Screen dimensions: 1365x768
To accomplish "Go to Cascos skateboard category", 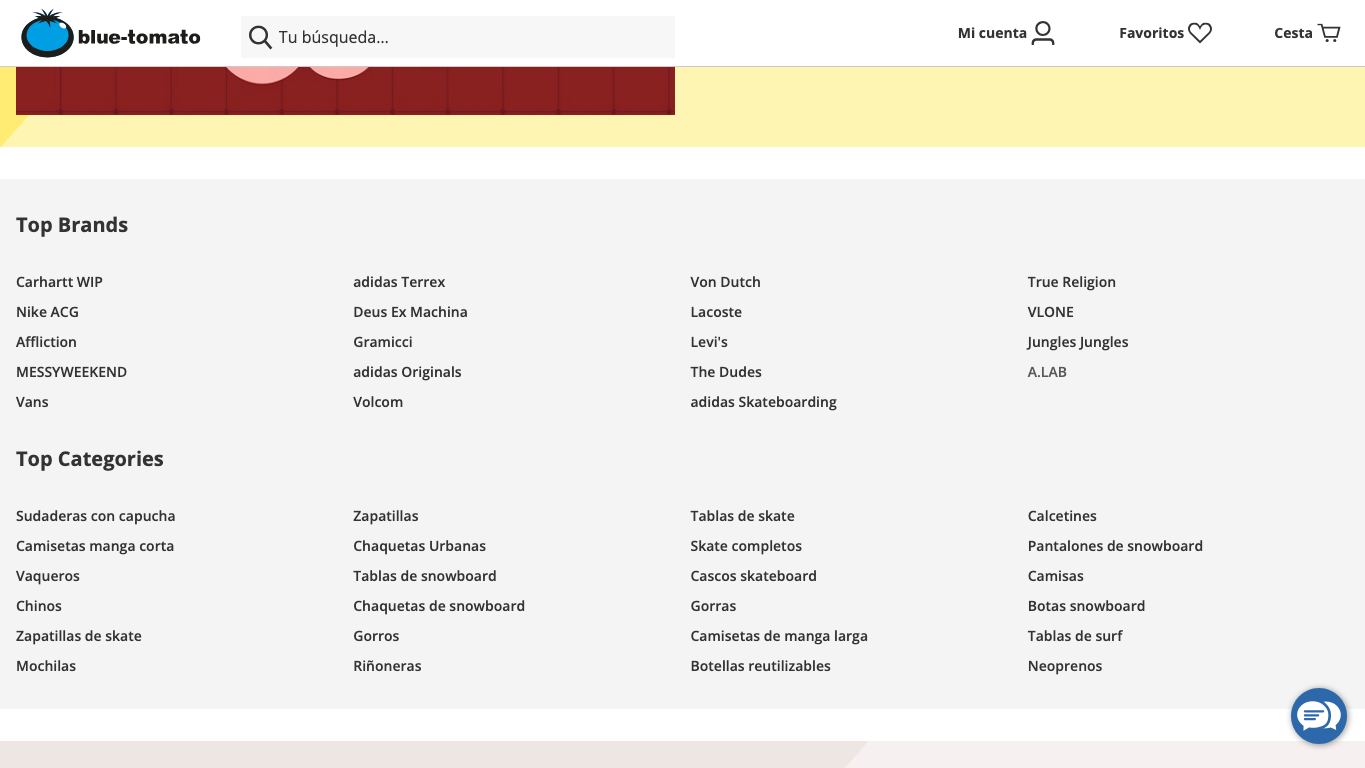I will (x=753, y=576).
